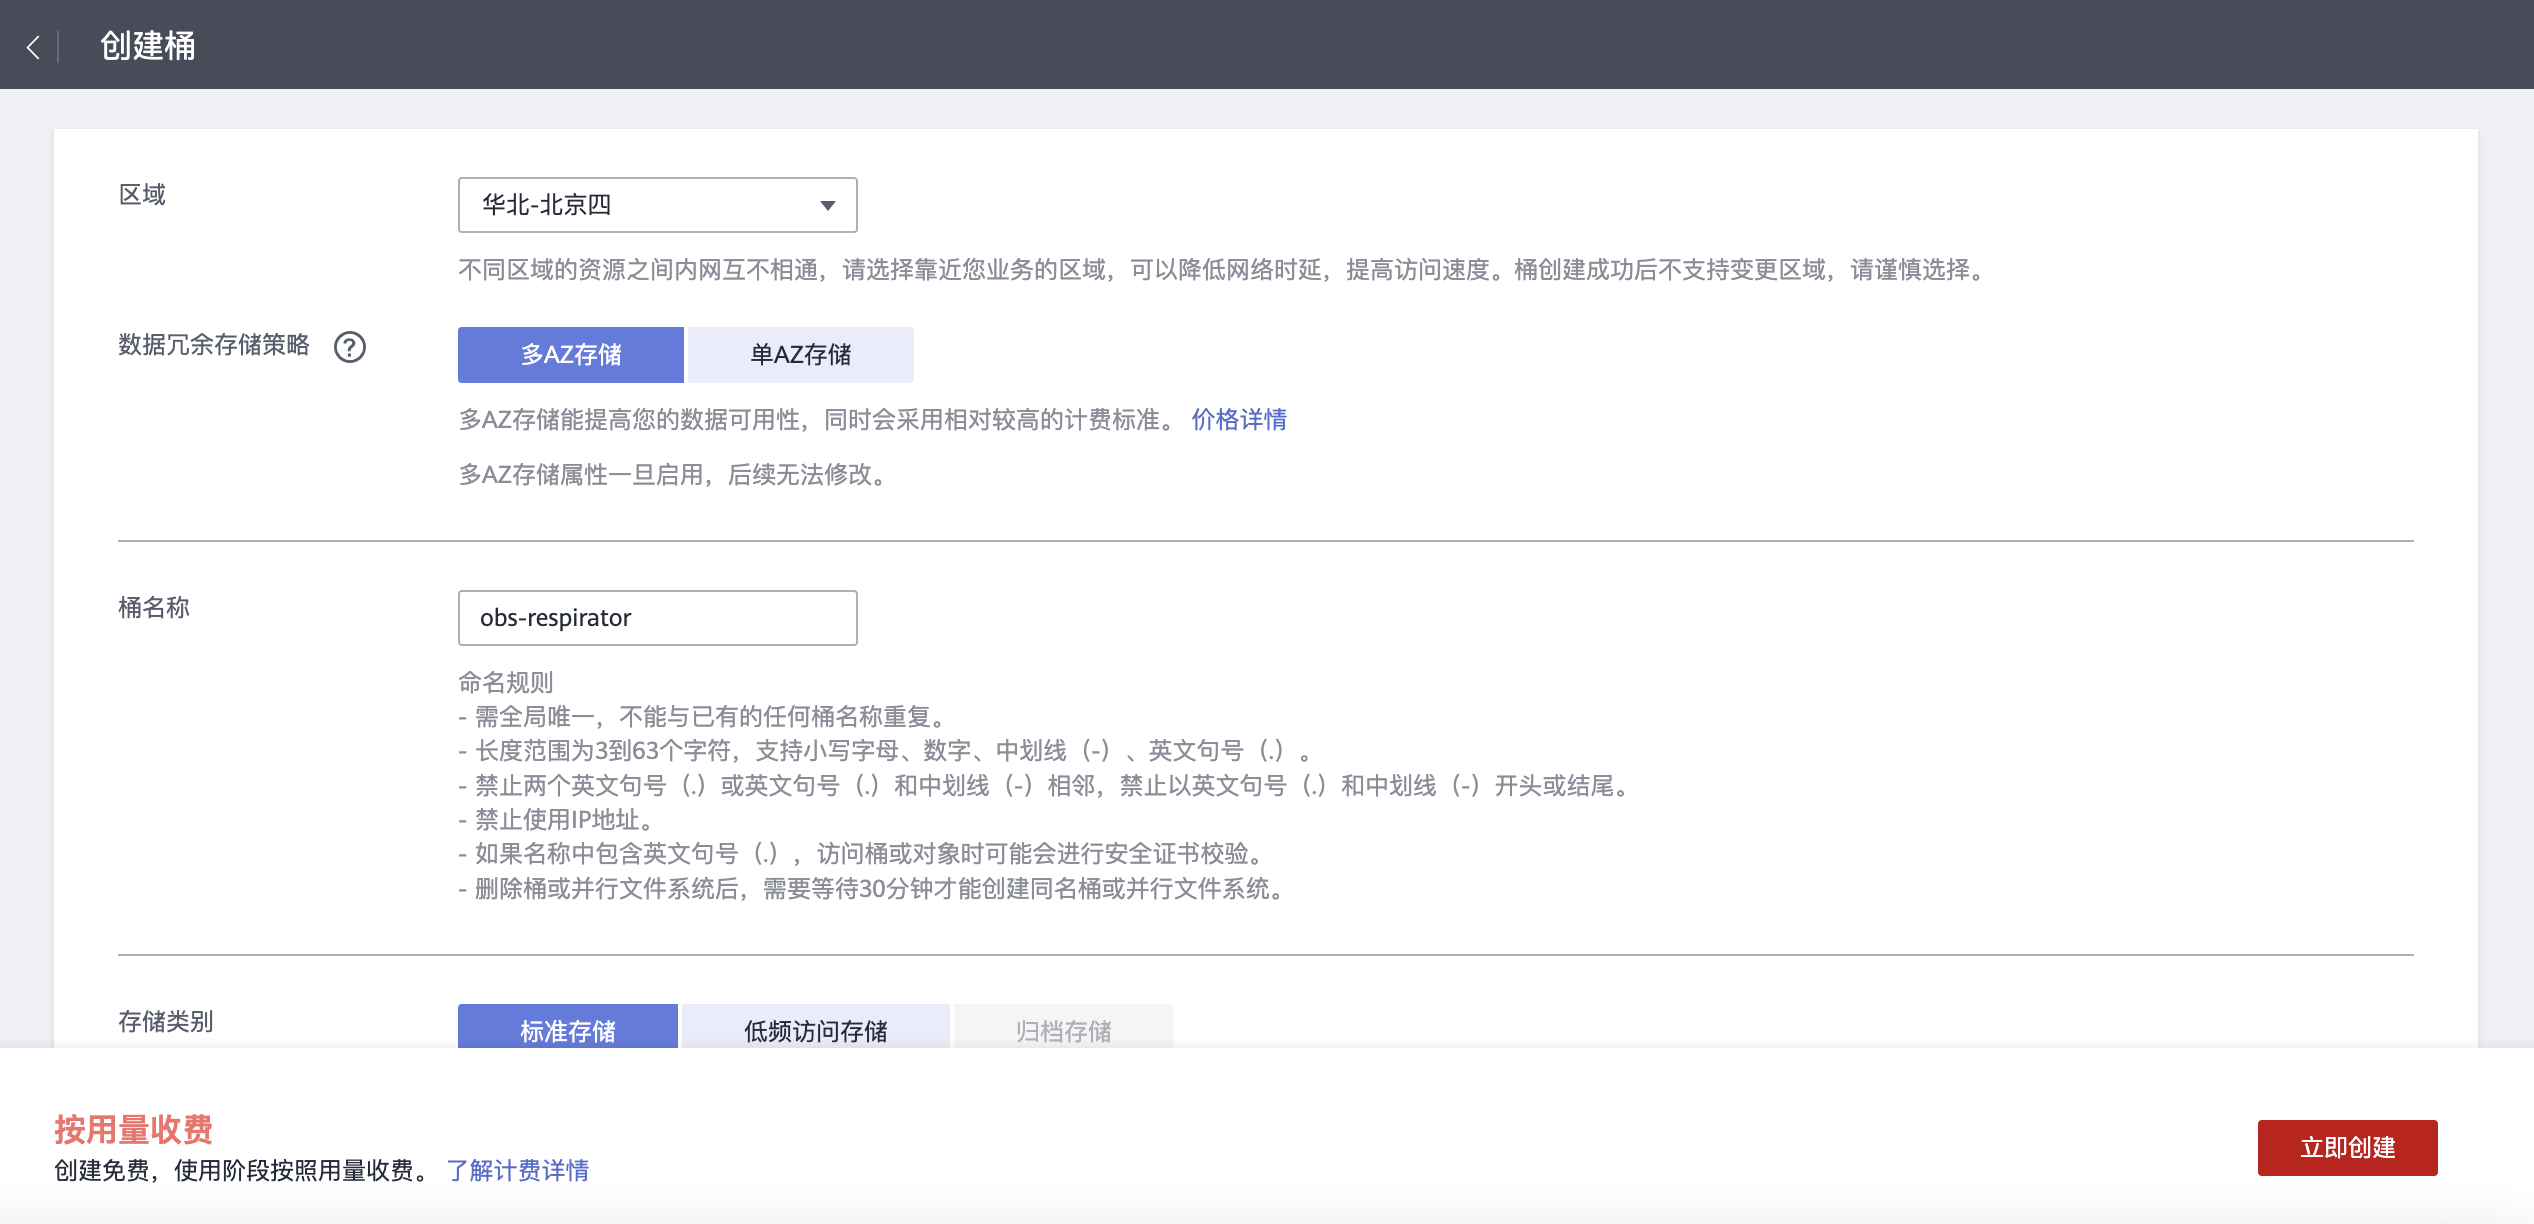Click the back arrow icon
This screenshot has height=1224, width=2534.
33,47
